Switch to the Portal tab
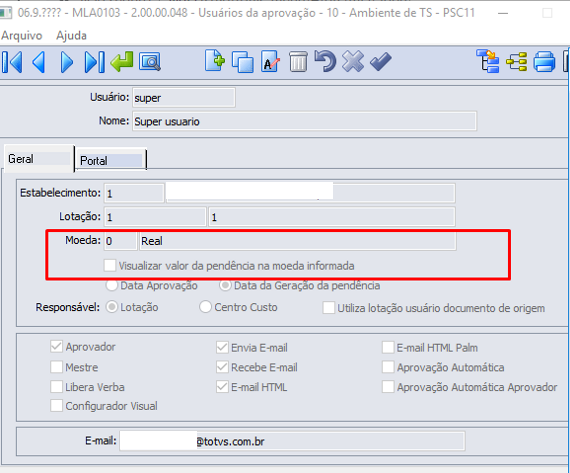Viewport: 570px width, 473px height. [111, 160]
